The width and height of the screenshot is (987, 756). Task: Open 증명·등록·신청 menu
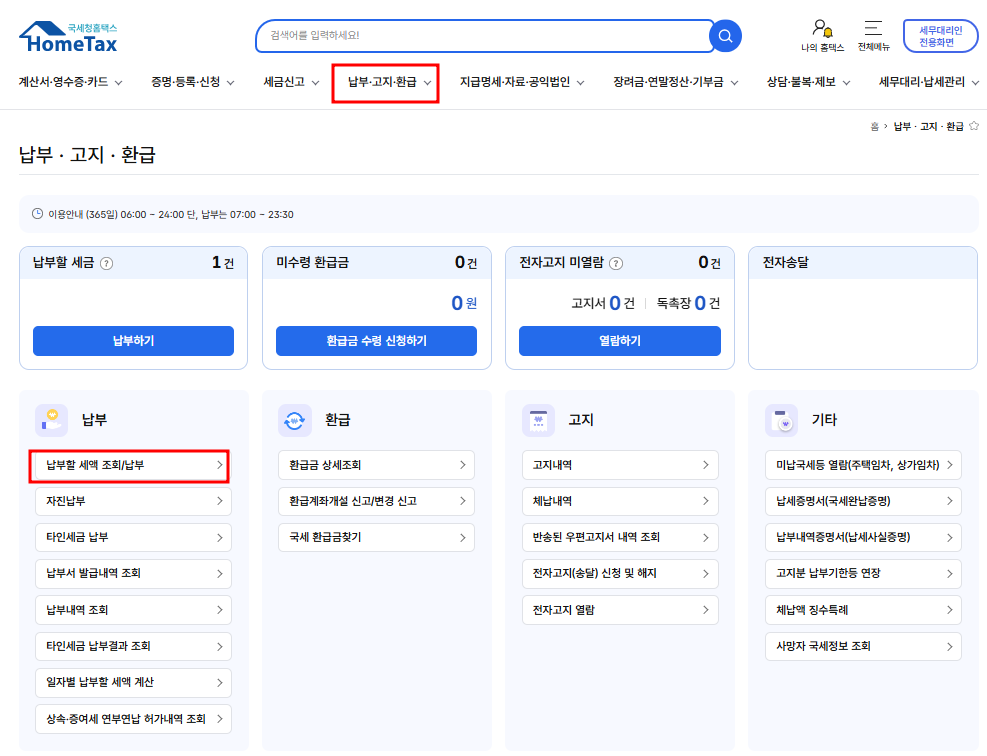click(x=192, y=82)
